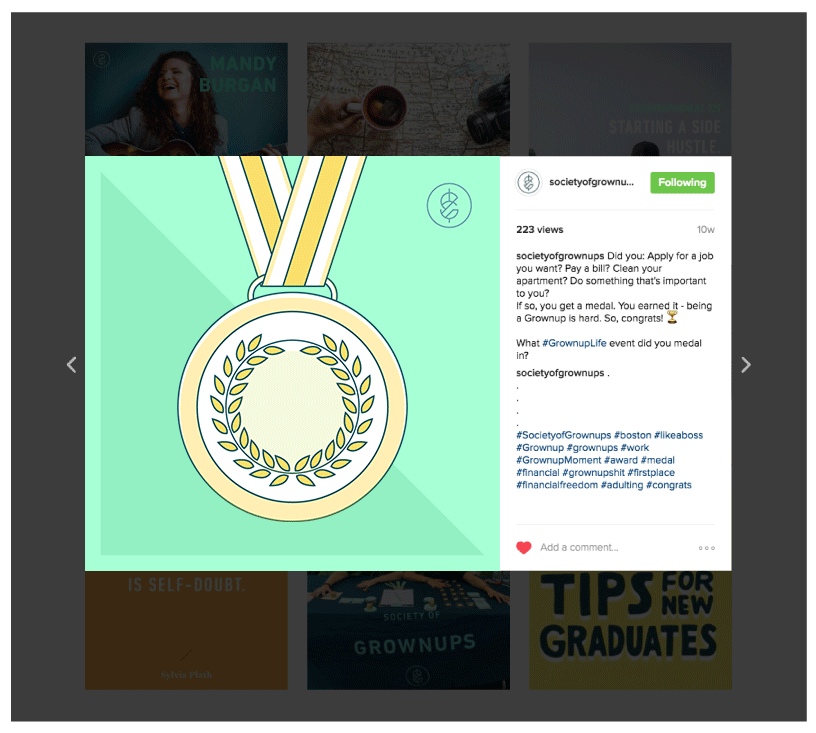
Task: Open the Starting a Side Hustle thumbnail
Action: tap(630, 99)
